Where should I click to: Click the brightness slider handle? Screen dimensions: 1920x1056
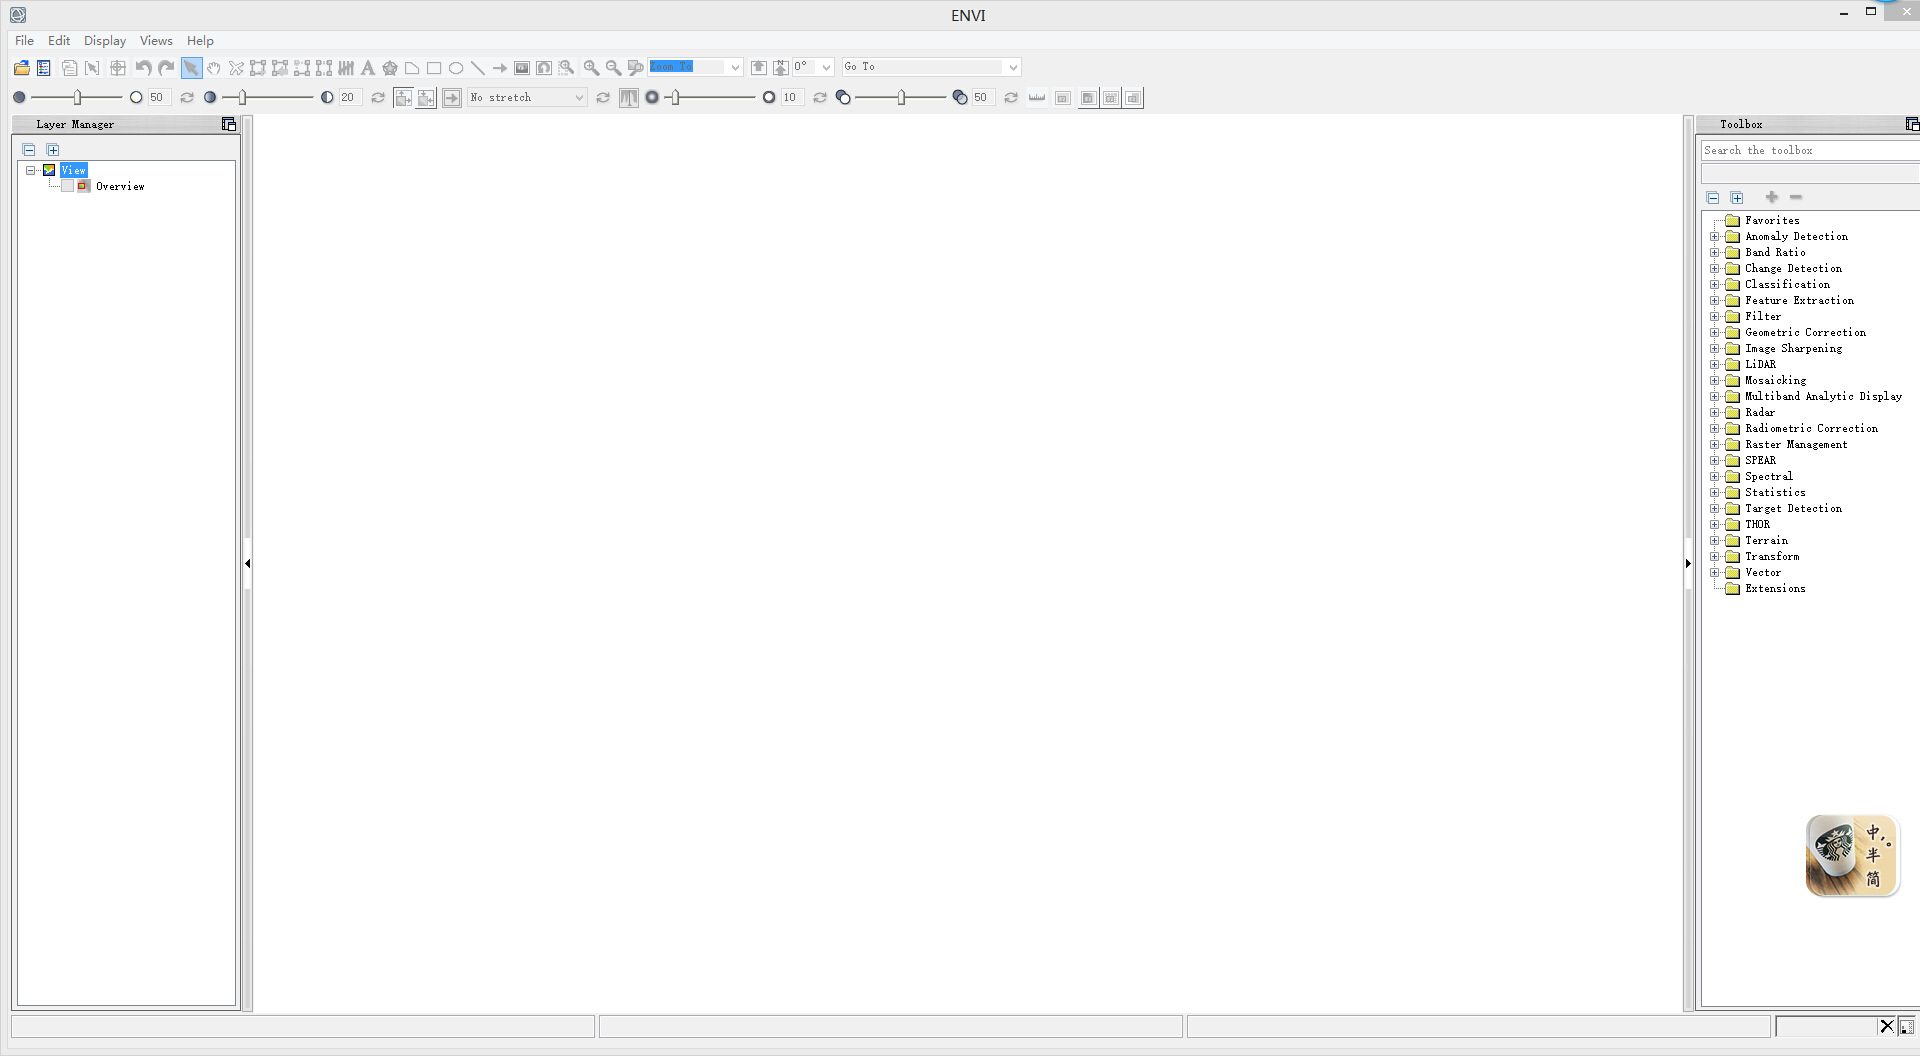click(77, 97)
